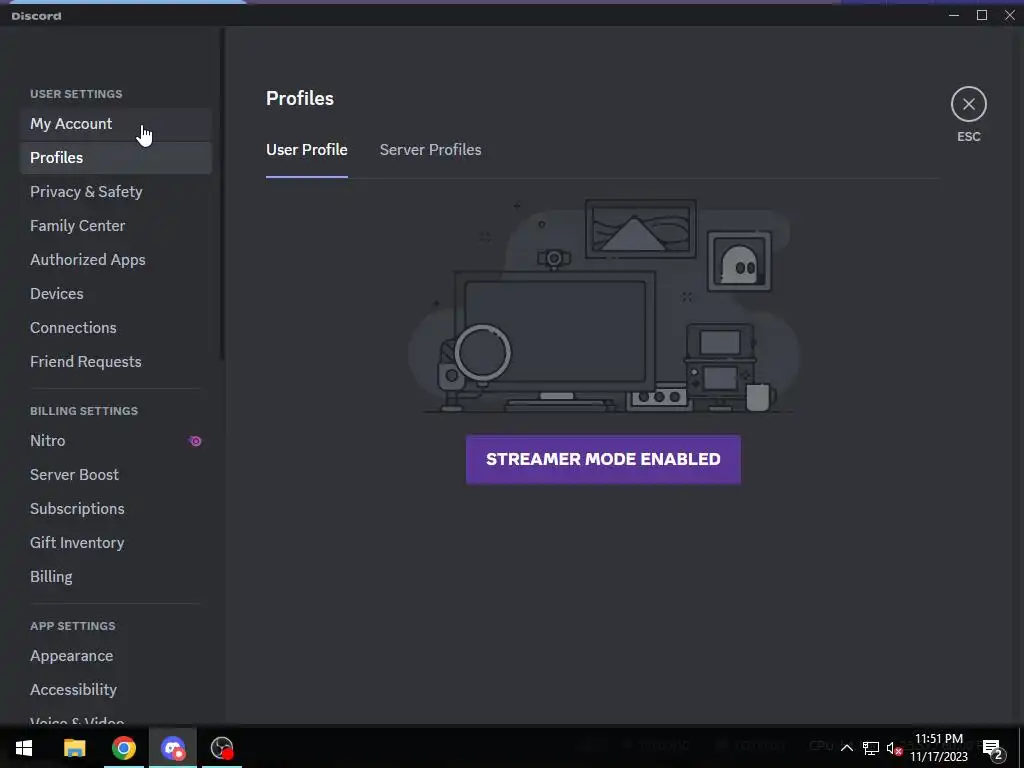Open the OBS Studio taskbar icon
Viewport: 1024px width, 768px height.
coord(222,748)
